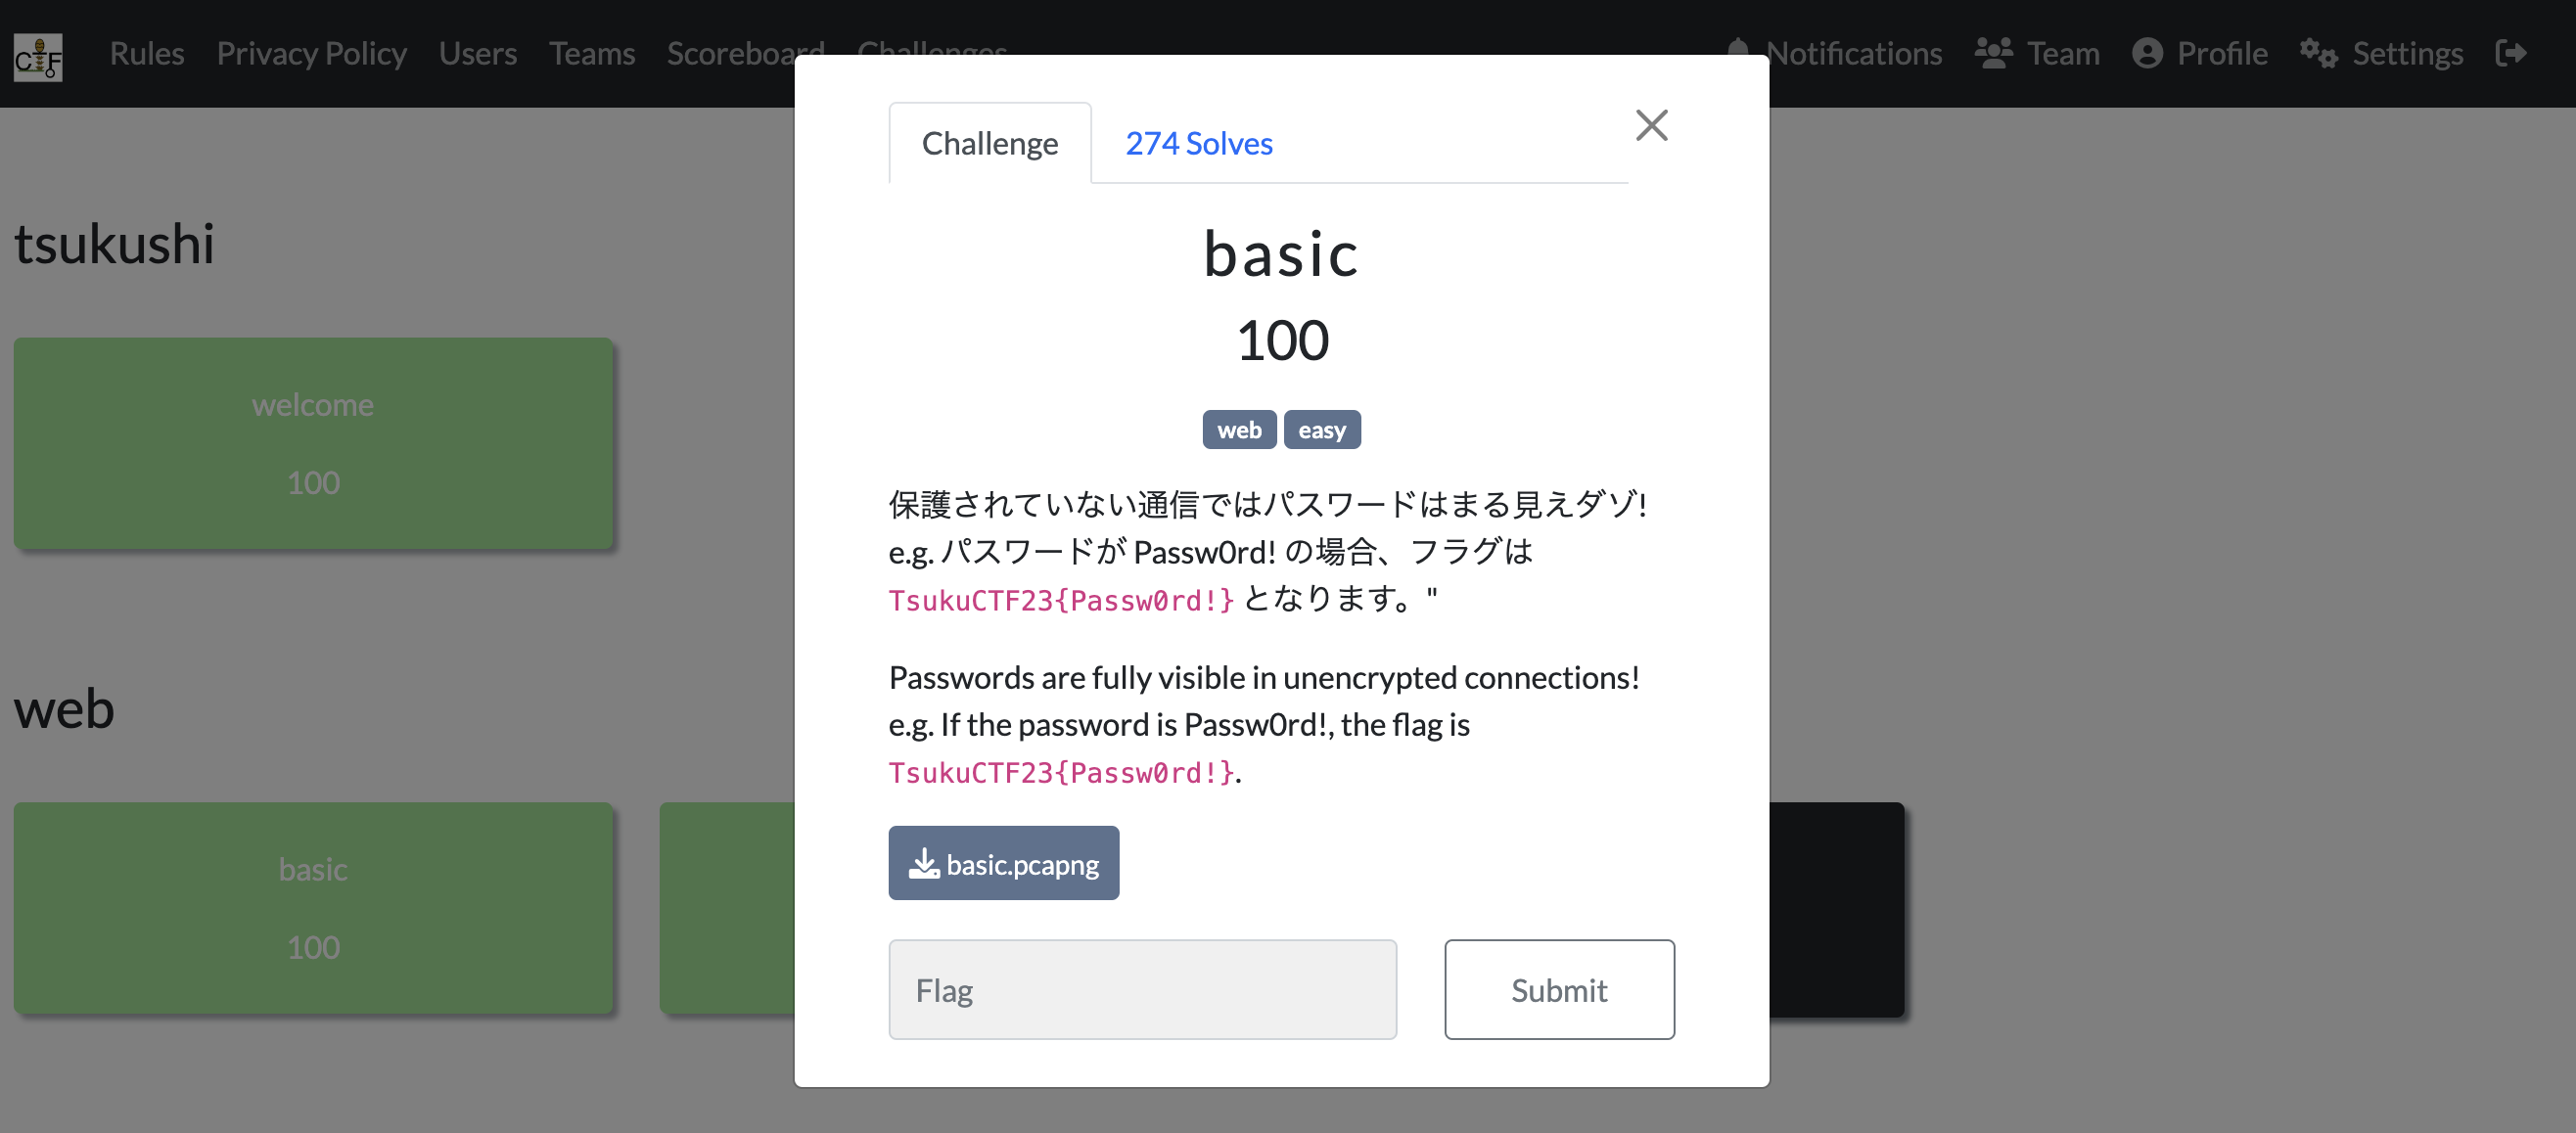The image size is (2576, 1133).
Task: Close the basic challenge modal
Action: click(1651, 126)
